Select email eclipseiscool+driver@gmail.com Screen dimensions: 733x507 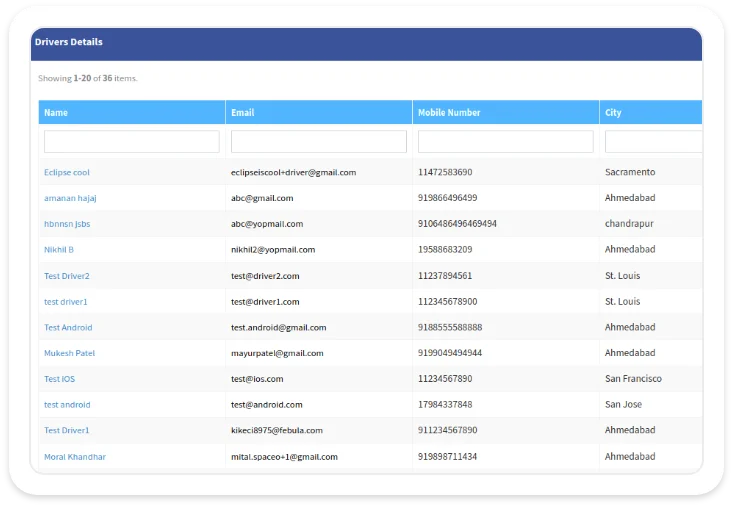[x=293, y=172]
